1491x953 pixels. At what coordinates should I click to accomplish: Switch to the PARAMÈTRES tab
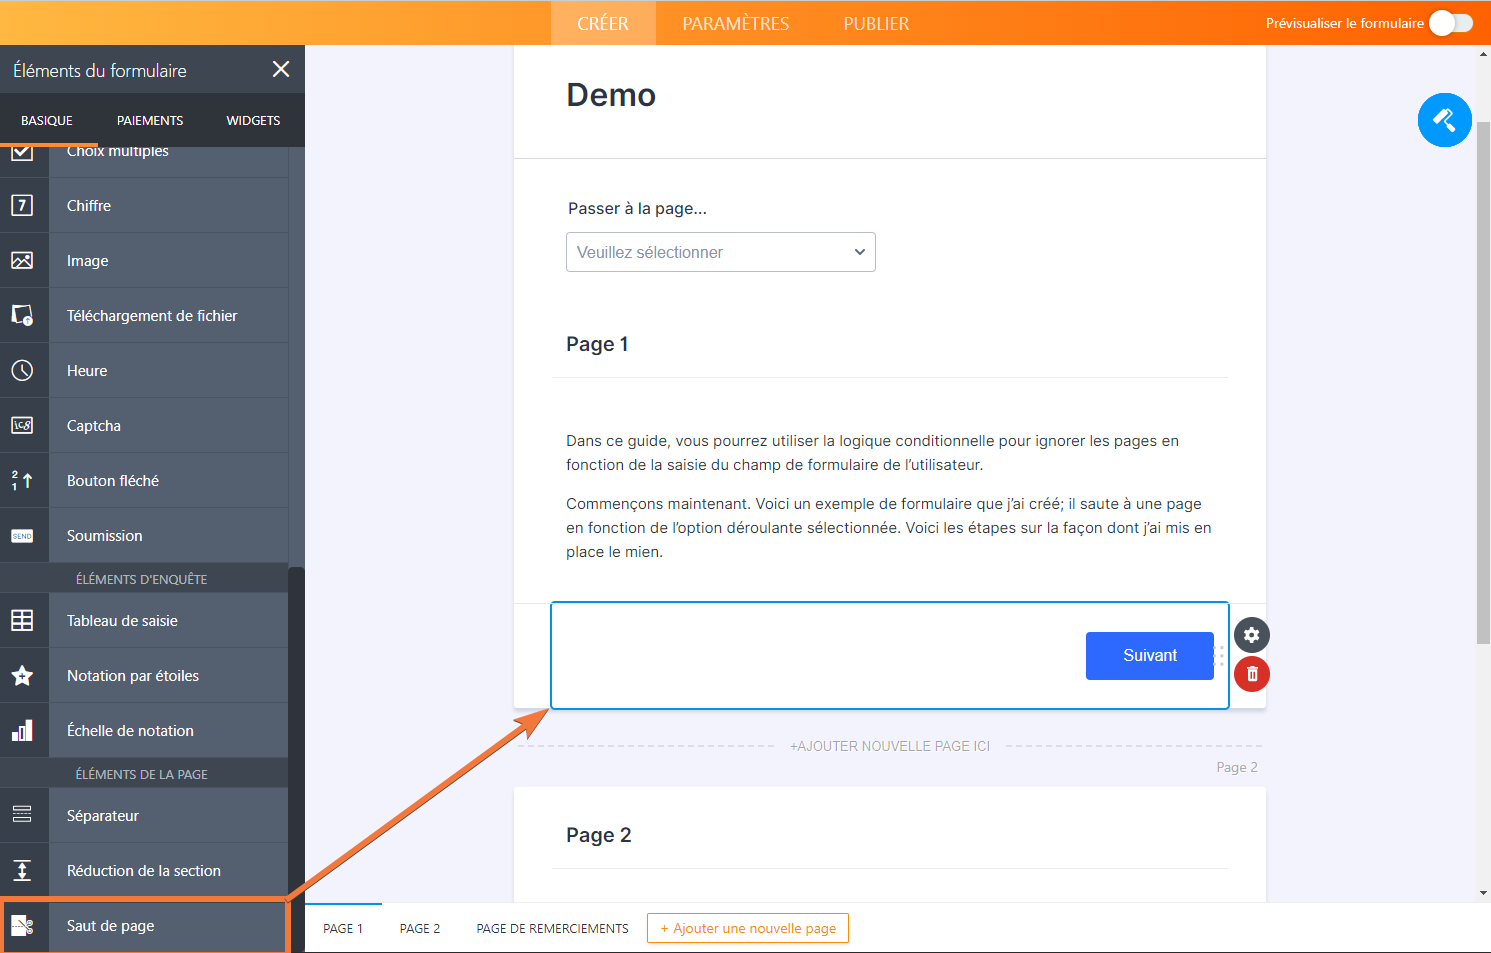point(735,23)
